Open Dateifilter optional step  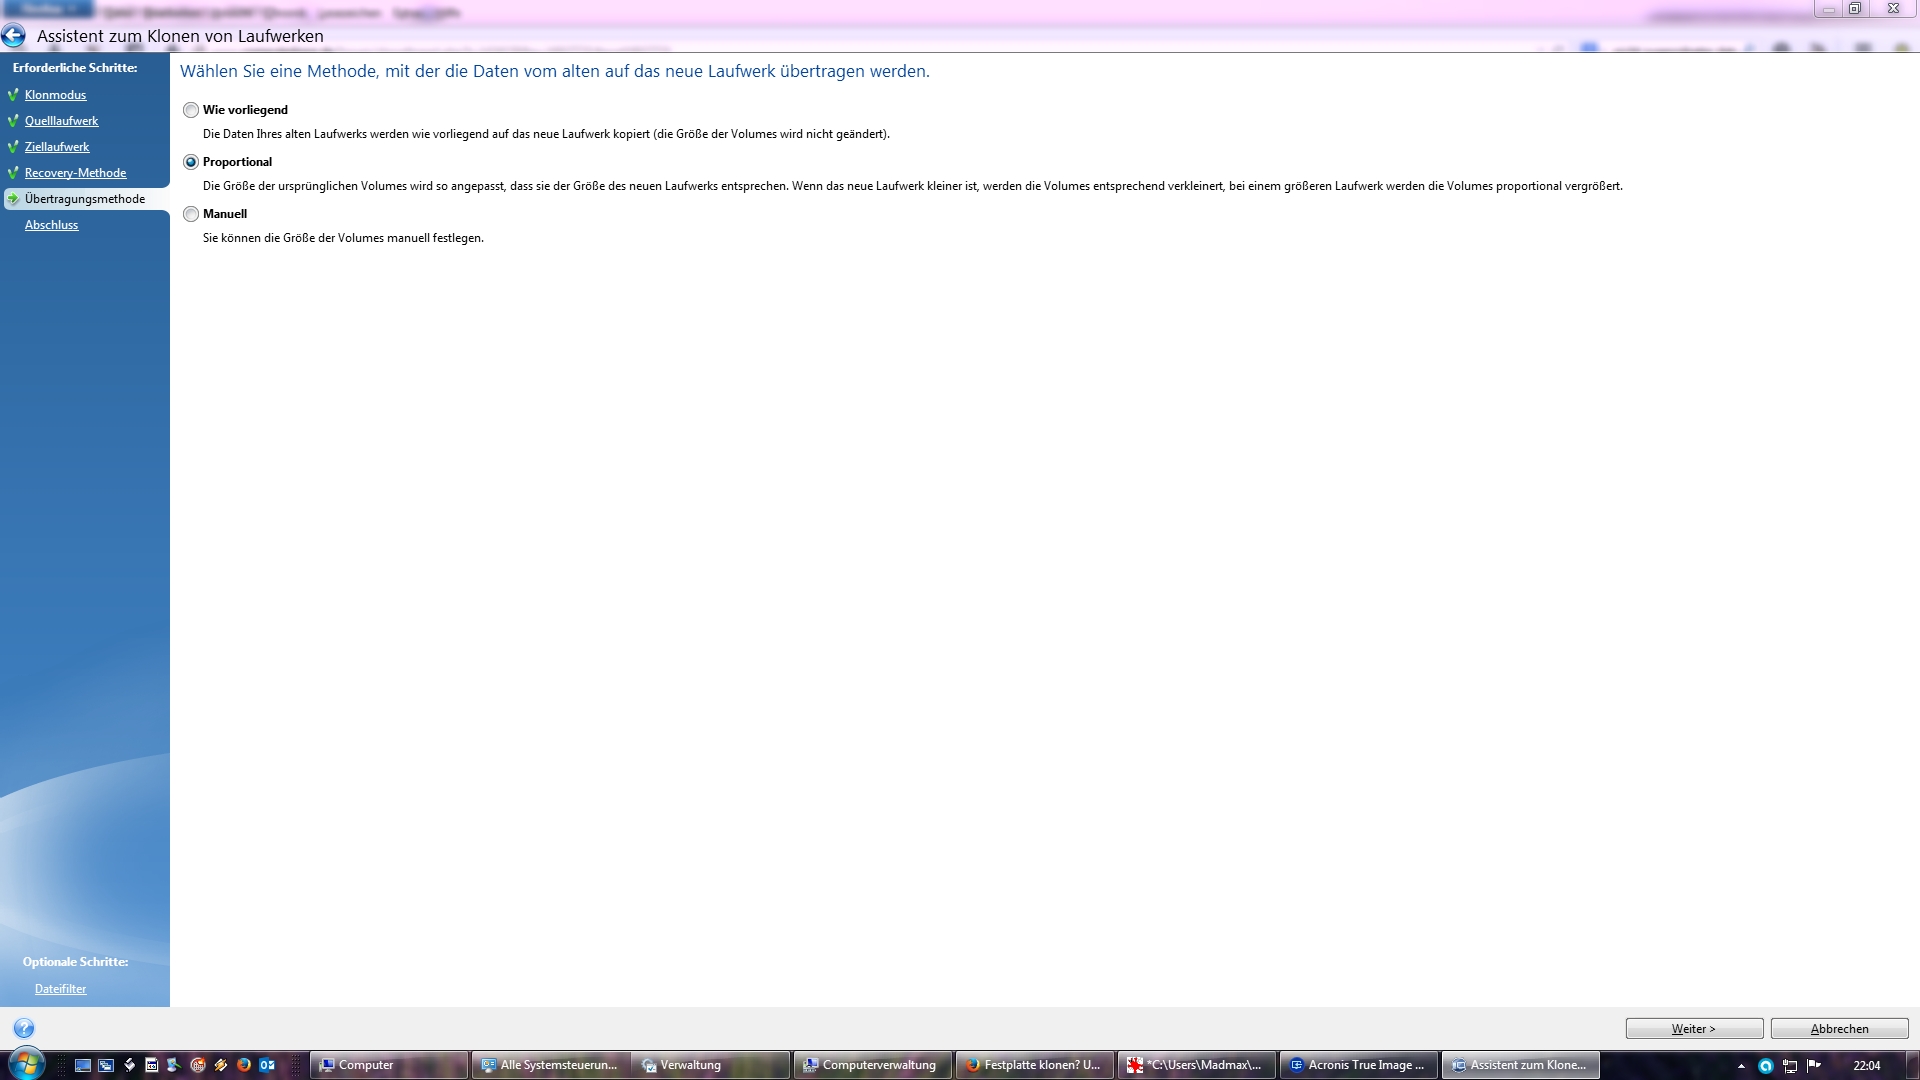[60, 989]
